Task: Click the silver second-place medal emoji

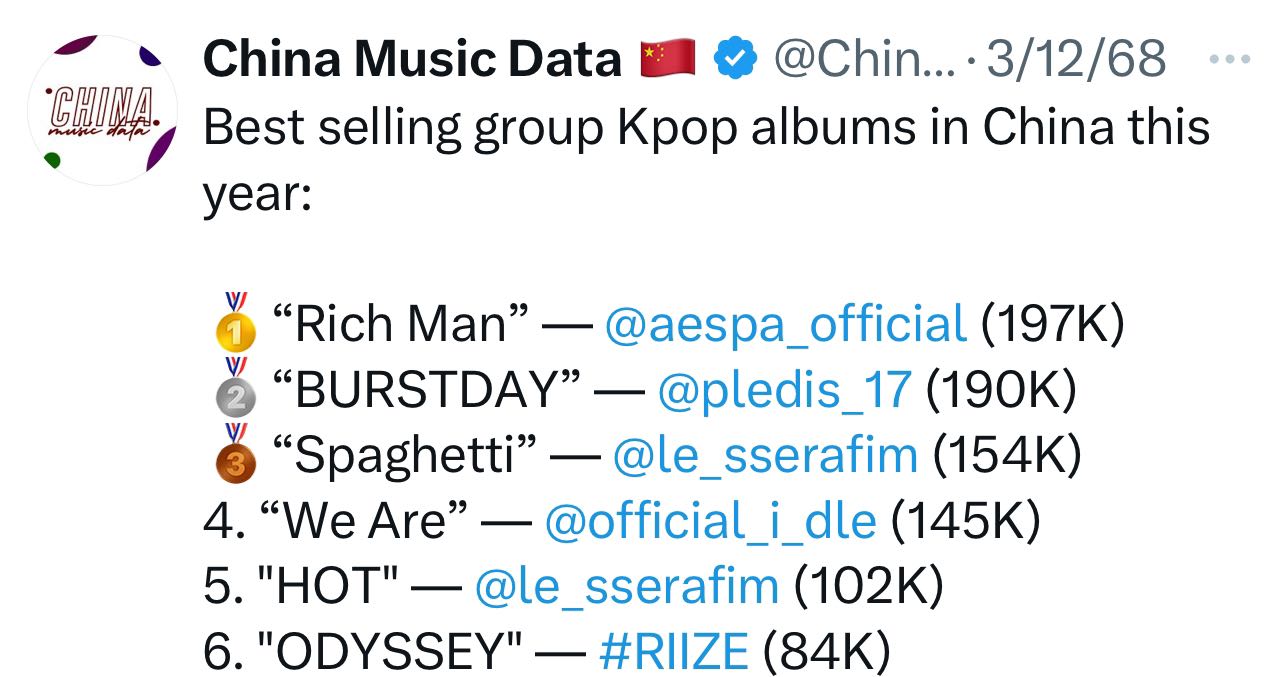Action: point(234,388)
